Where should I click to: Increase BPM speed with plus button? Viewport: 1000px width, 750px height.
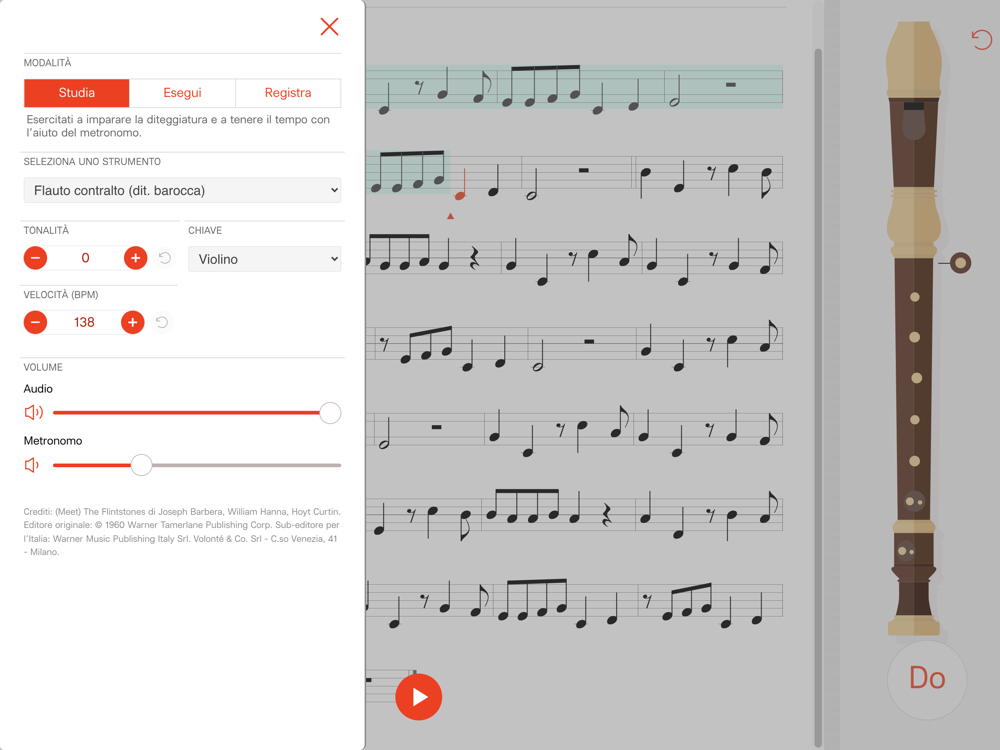[x=133, y=322]
